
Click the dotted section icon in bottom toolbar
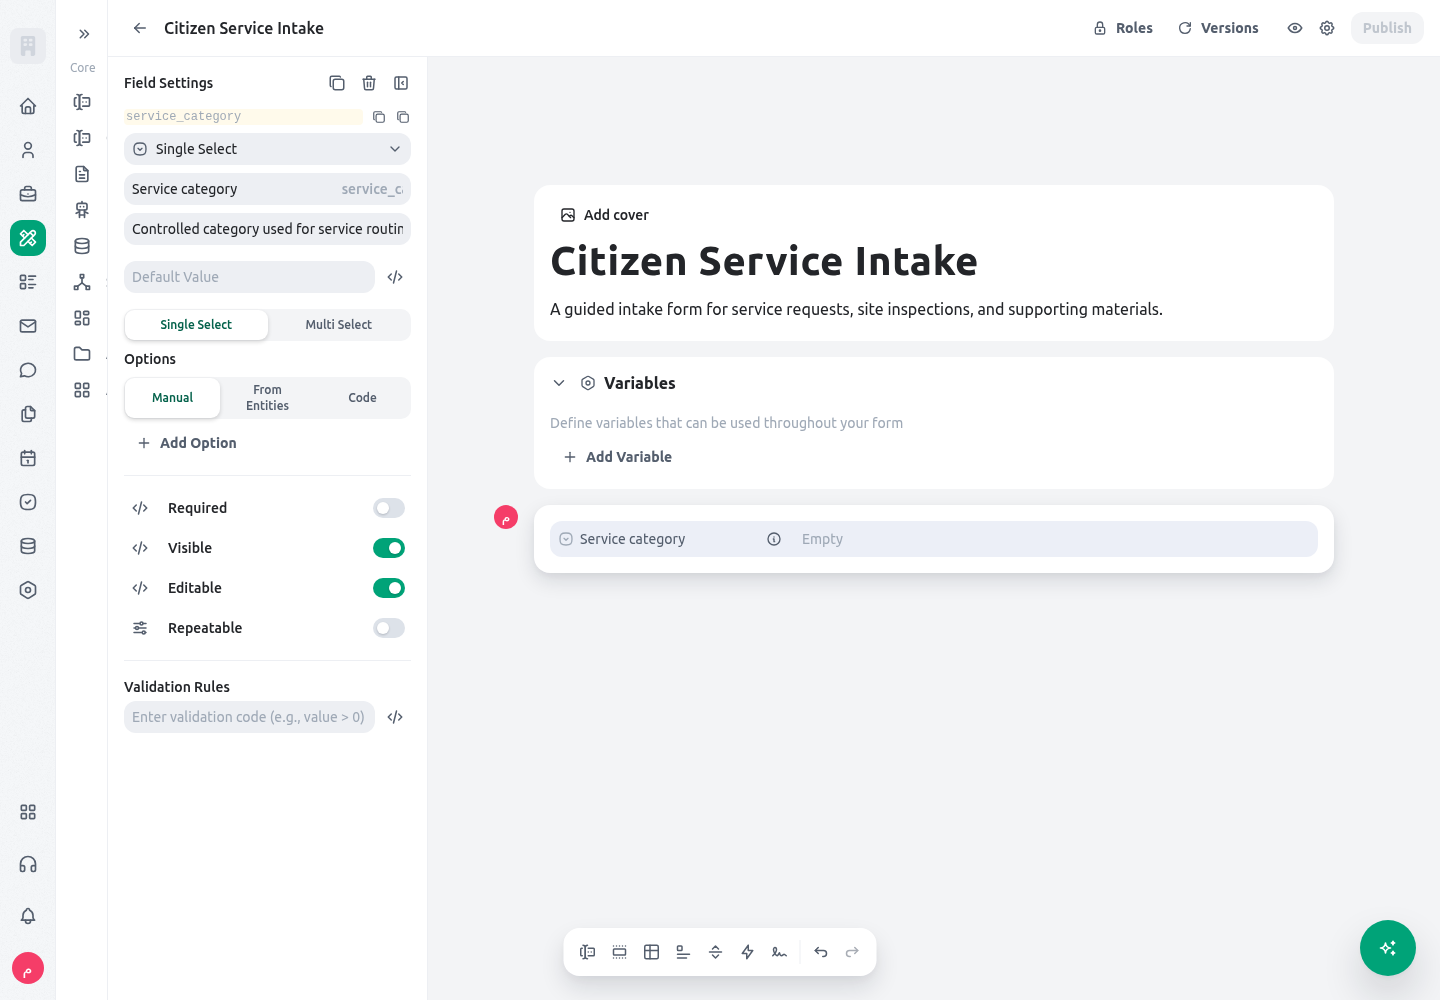[619, 952]
